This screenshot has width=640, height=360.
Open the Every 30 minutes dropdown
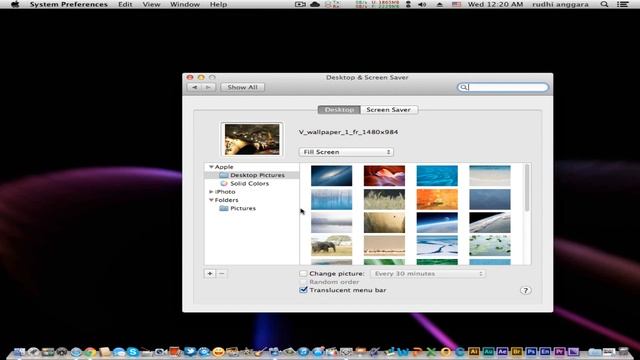coord(428,273)
